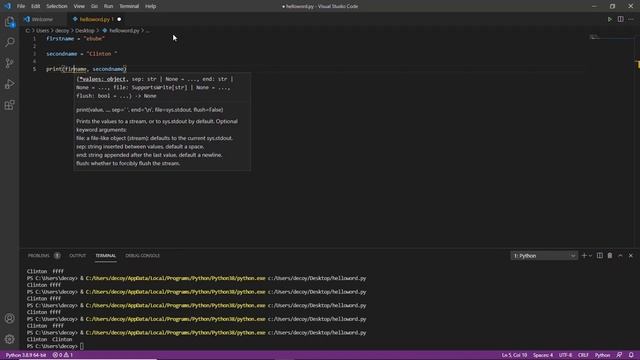Viewport: 640px width, 360px height.
Task: Click the print statement on line 5
Action: pyautogui.click(x=87, y=69)
